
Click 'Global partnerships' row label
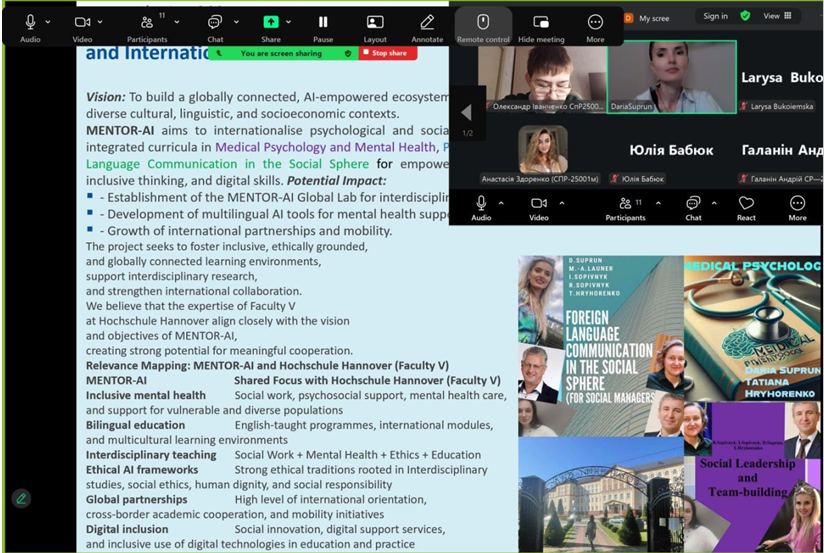click(x=136, y=499)
